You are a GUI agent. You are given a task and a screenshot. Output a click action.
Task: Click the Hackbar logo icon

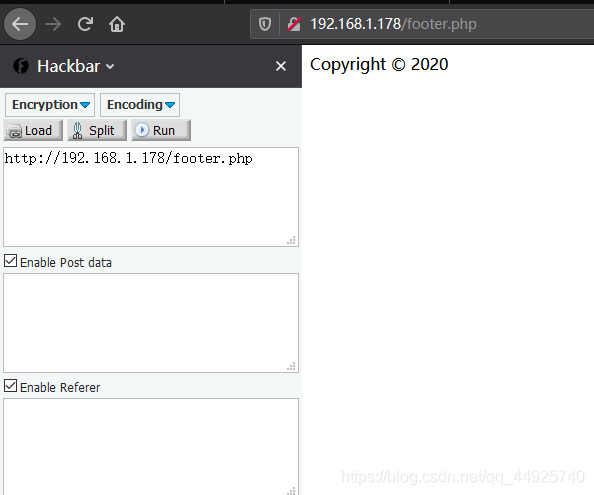click(21, 66)
